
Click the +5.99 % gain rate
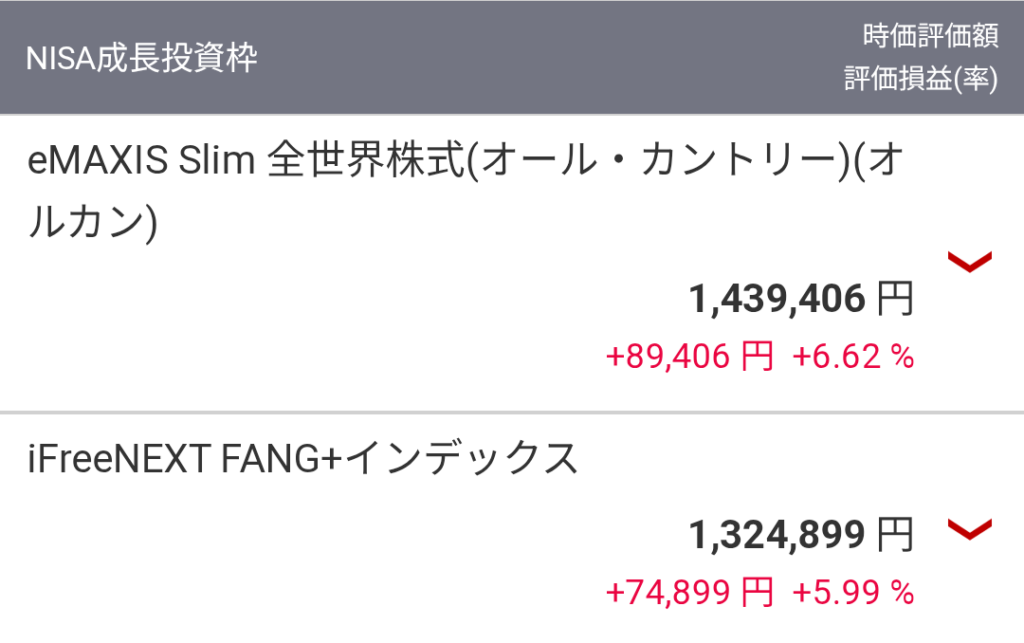click(x=853, y=593)
